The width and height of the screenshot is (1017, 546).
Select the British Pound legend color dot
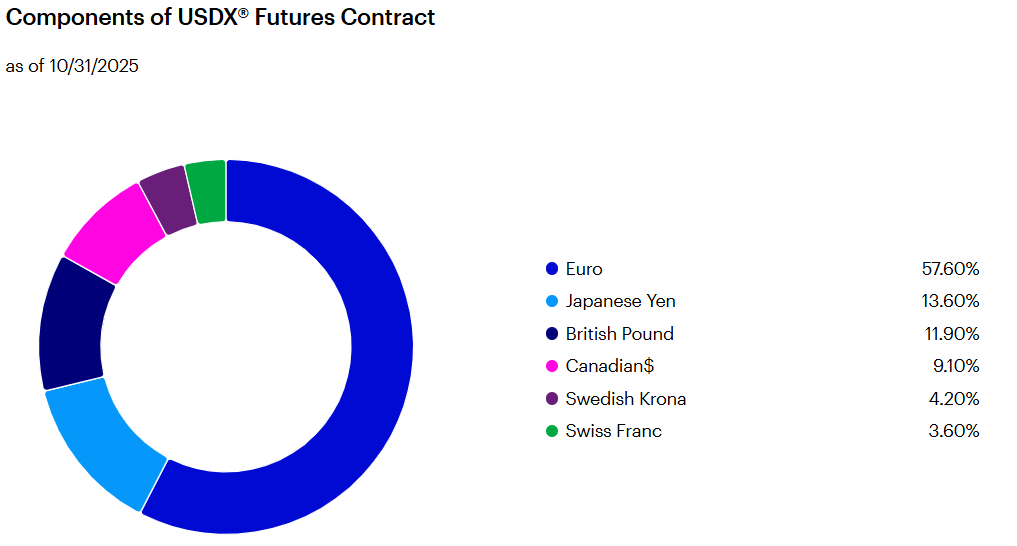pos(551,334)
